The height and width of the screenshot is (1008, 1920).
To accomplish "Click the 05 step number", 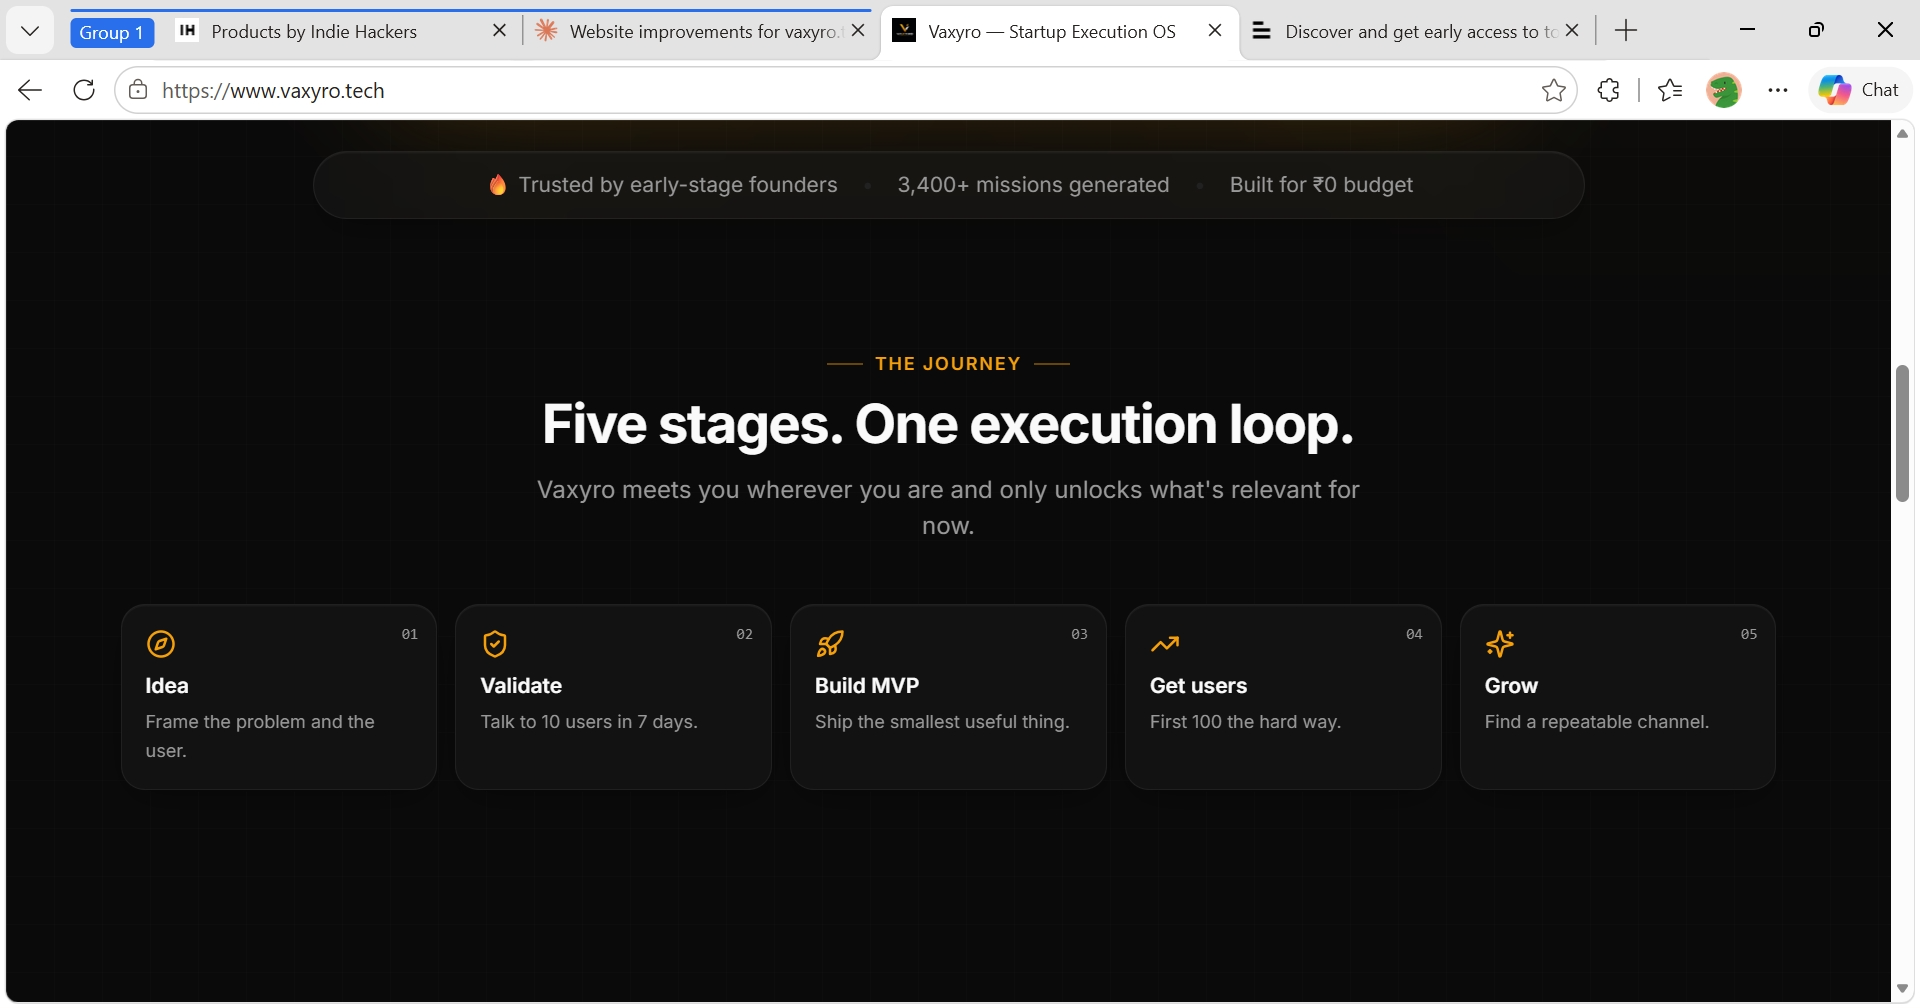I will click(x=1749, y=634).
